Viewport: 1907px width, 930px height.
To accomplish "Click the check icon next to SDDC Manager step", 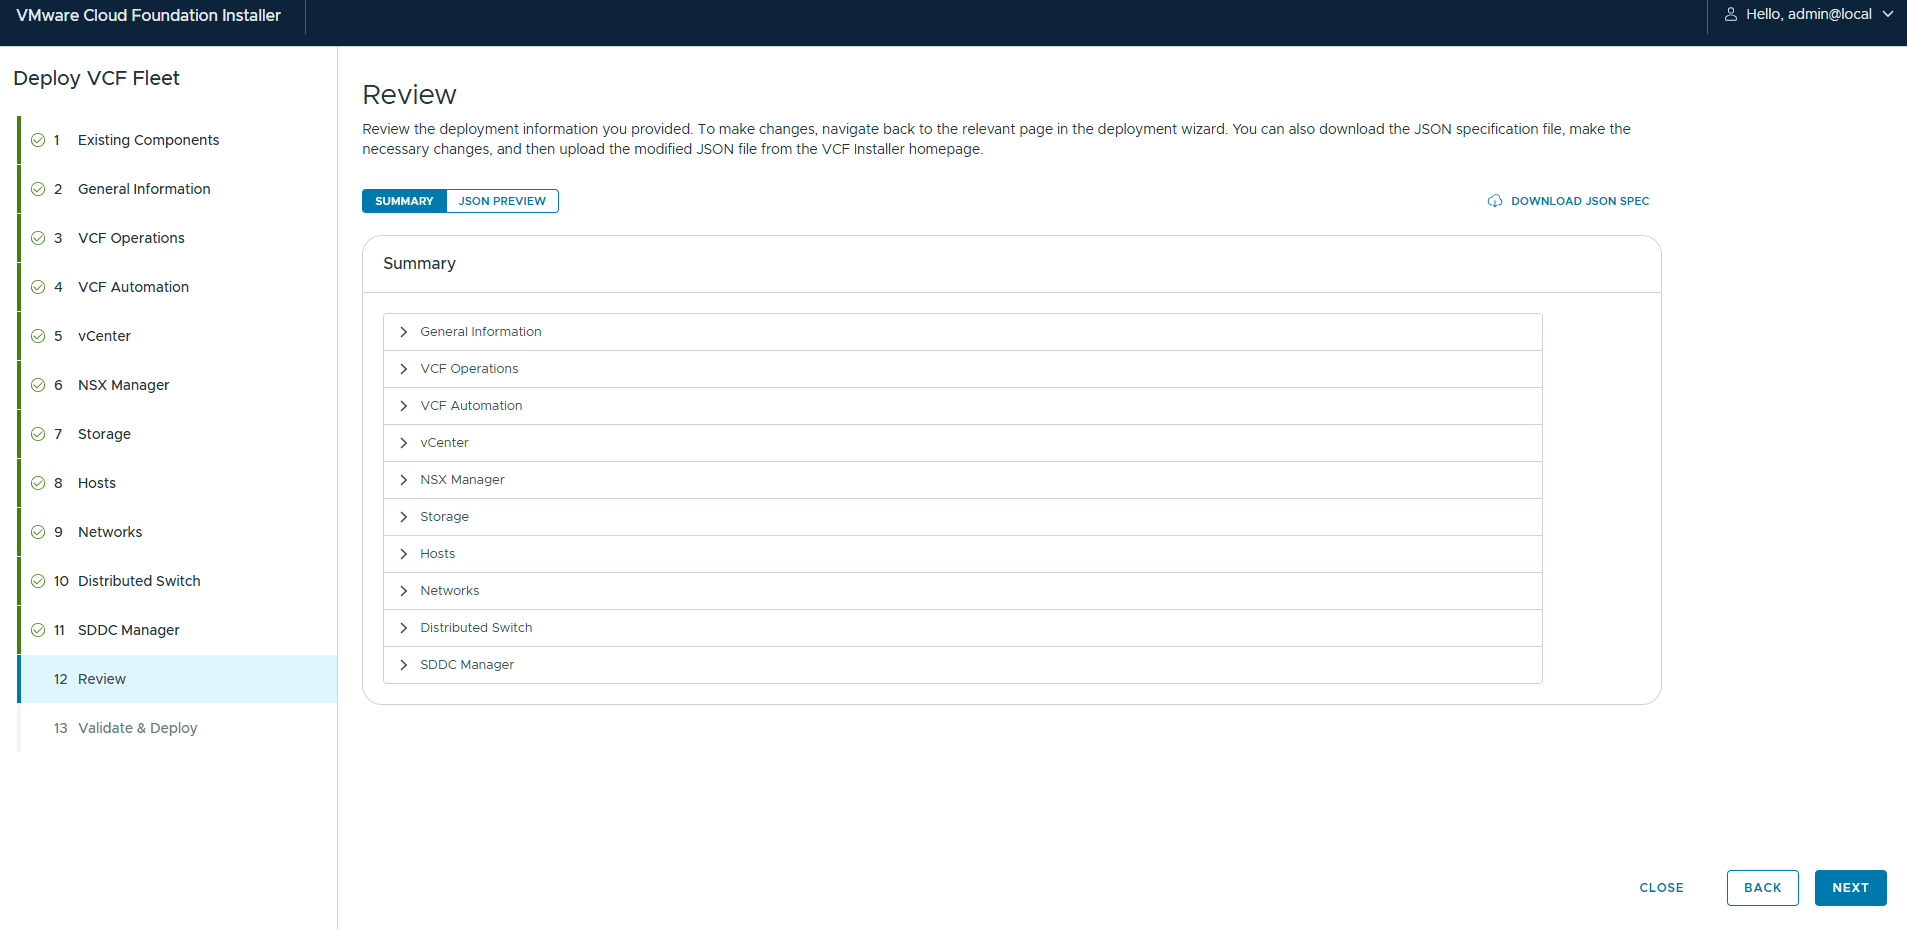I will [x=38, y=630].
